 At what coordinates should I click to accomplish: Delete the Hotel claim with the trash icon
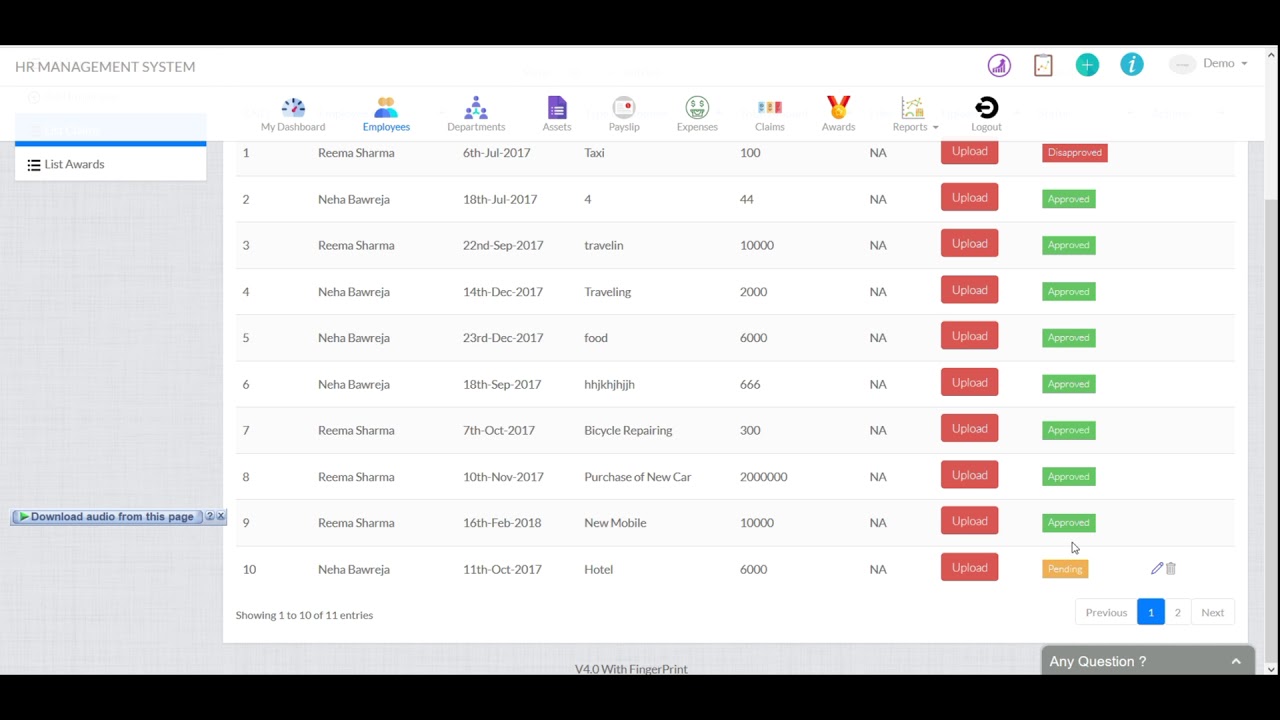pos(1171,568)
